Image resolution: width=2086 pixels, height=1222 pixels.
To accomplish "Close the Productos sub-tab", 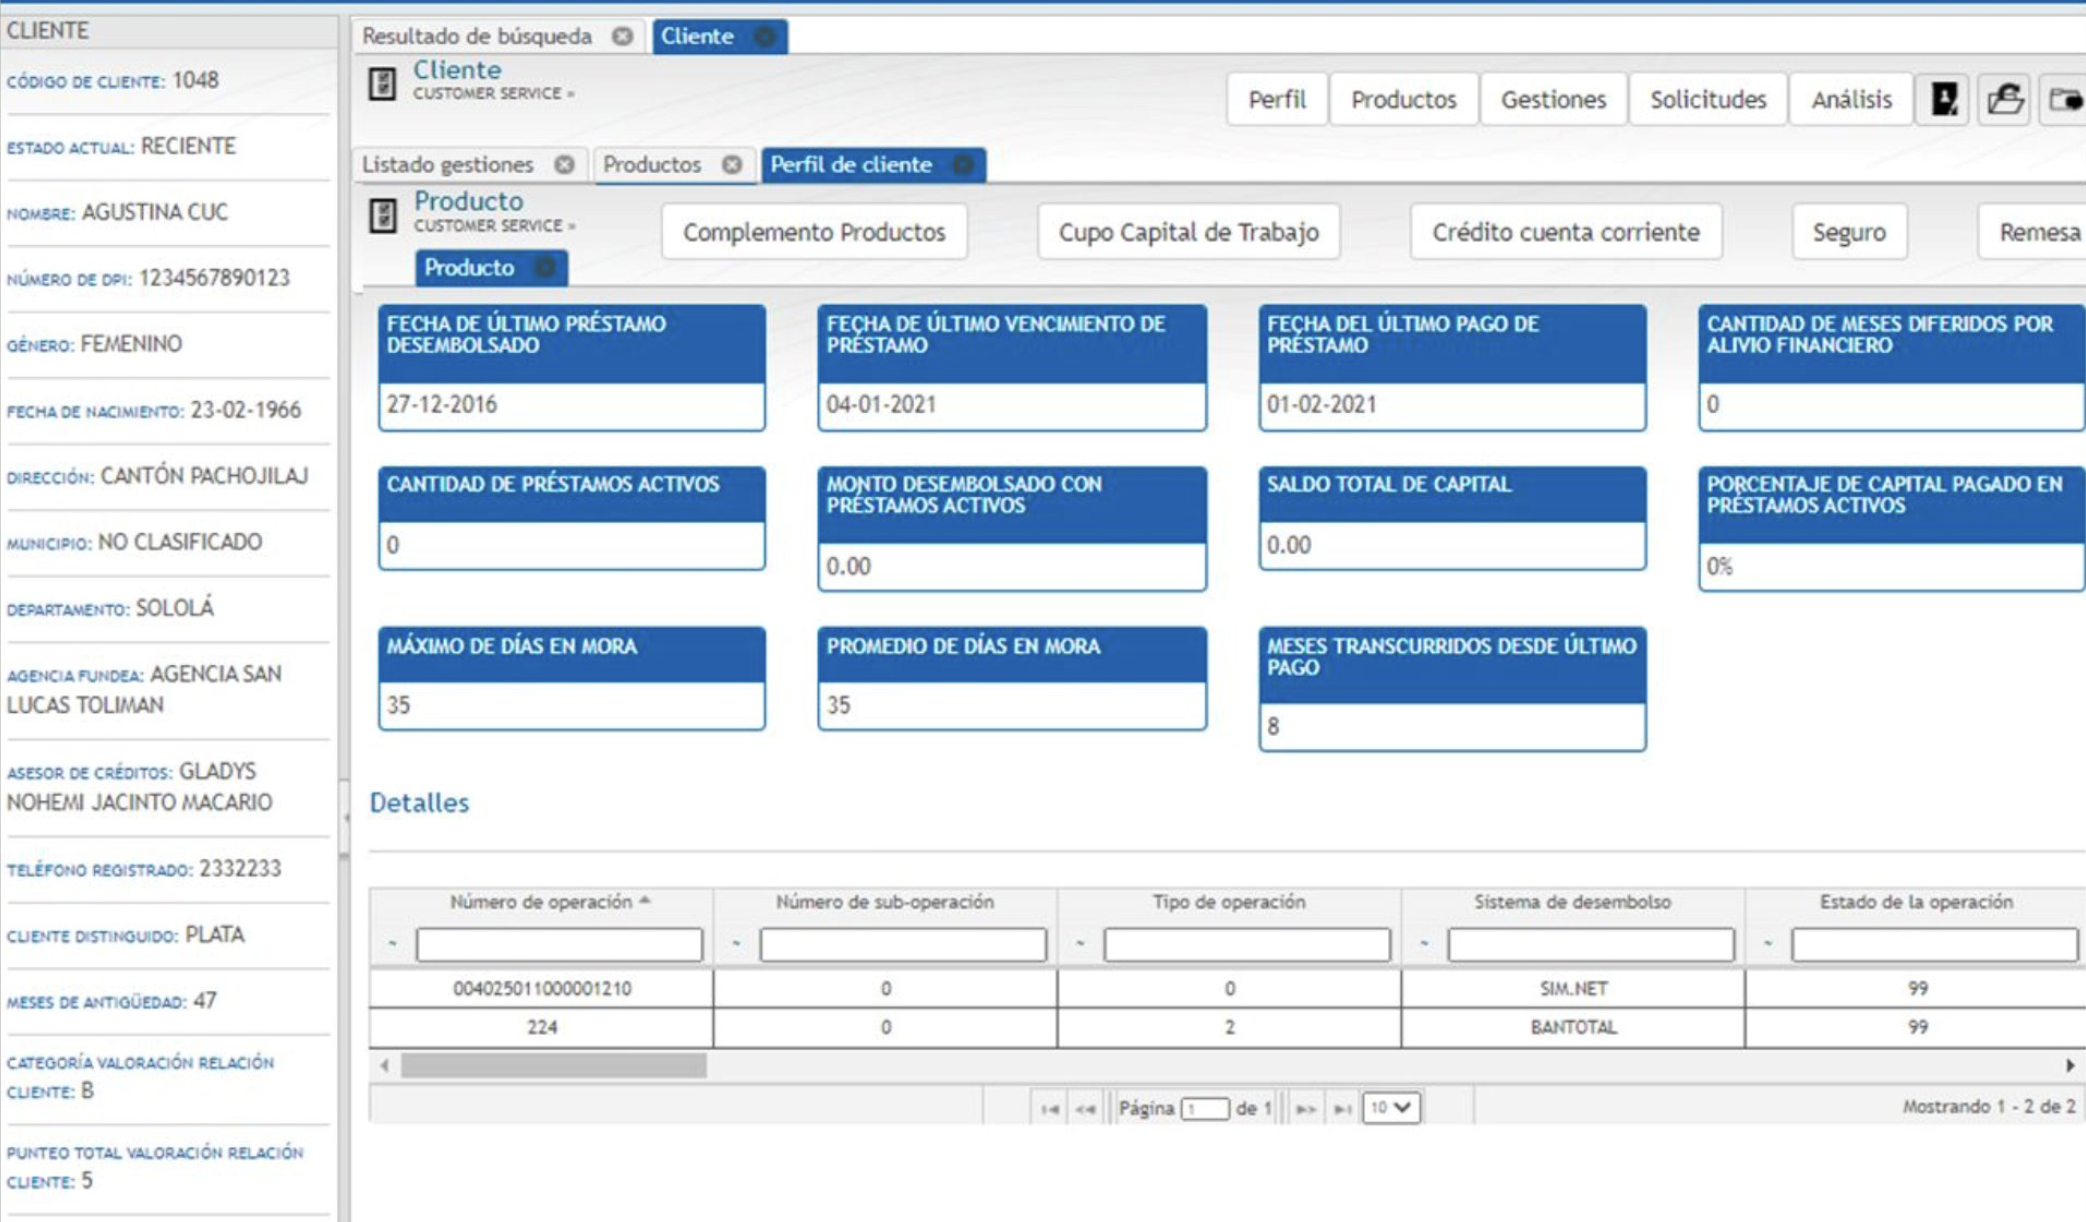I will (x=732, y=164).
